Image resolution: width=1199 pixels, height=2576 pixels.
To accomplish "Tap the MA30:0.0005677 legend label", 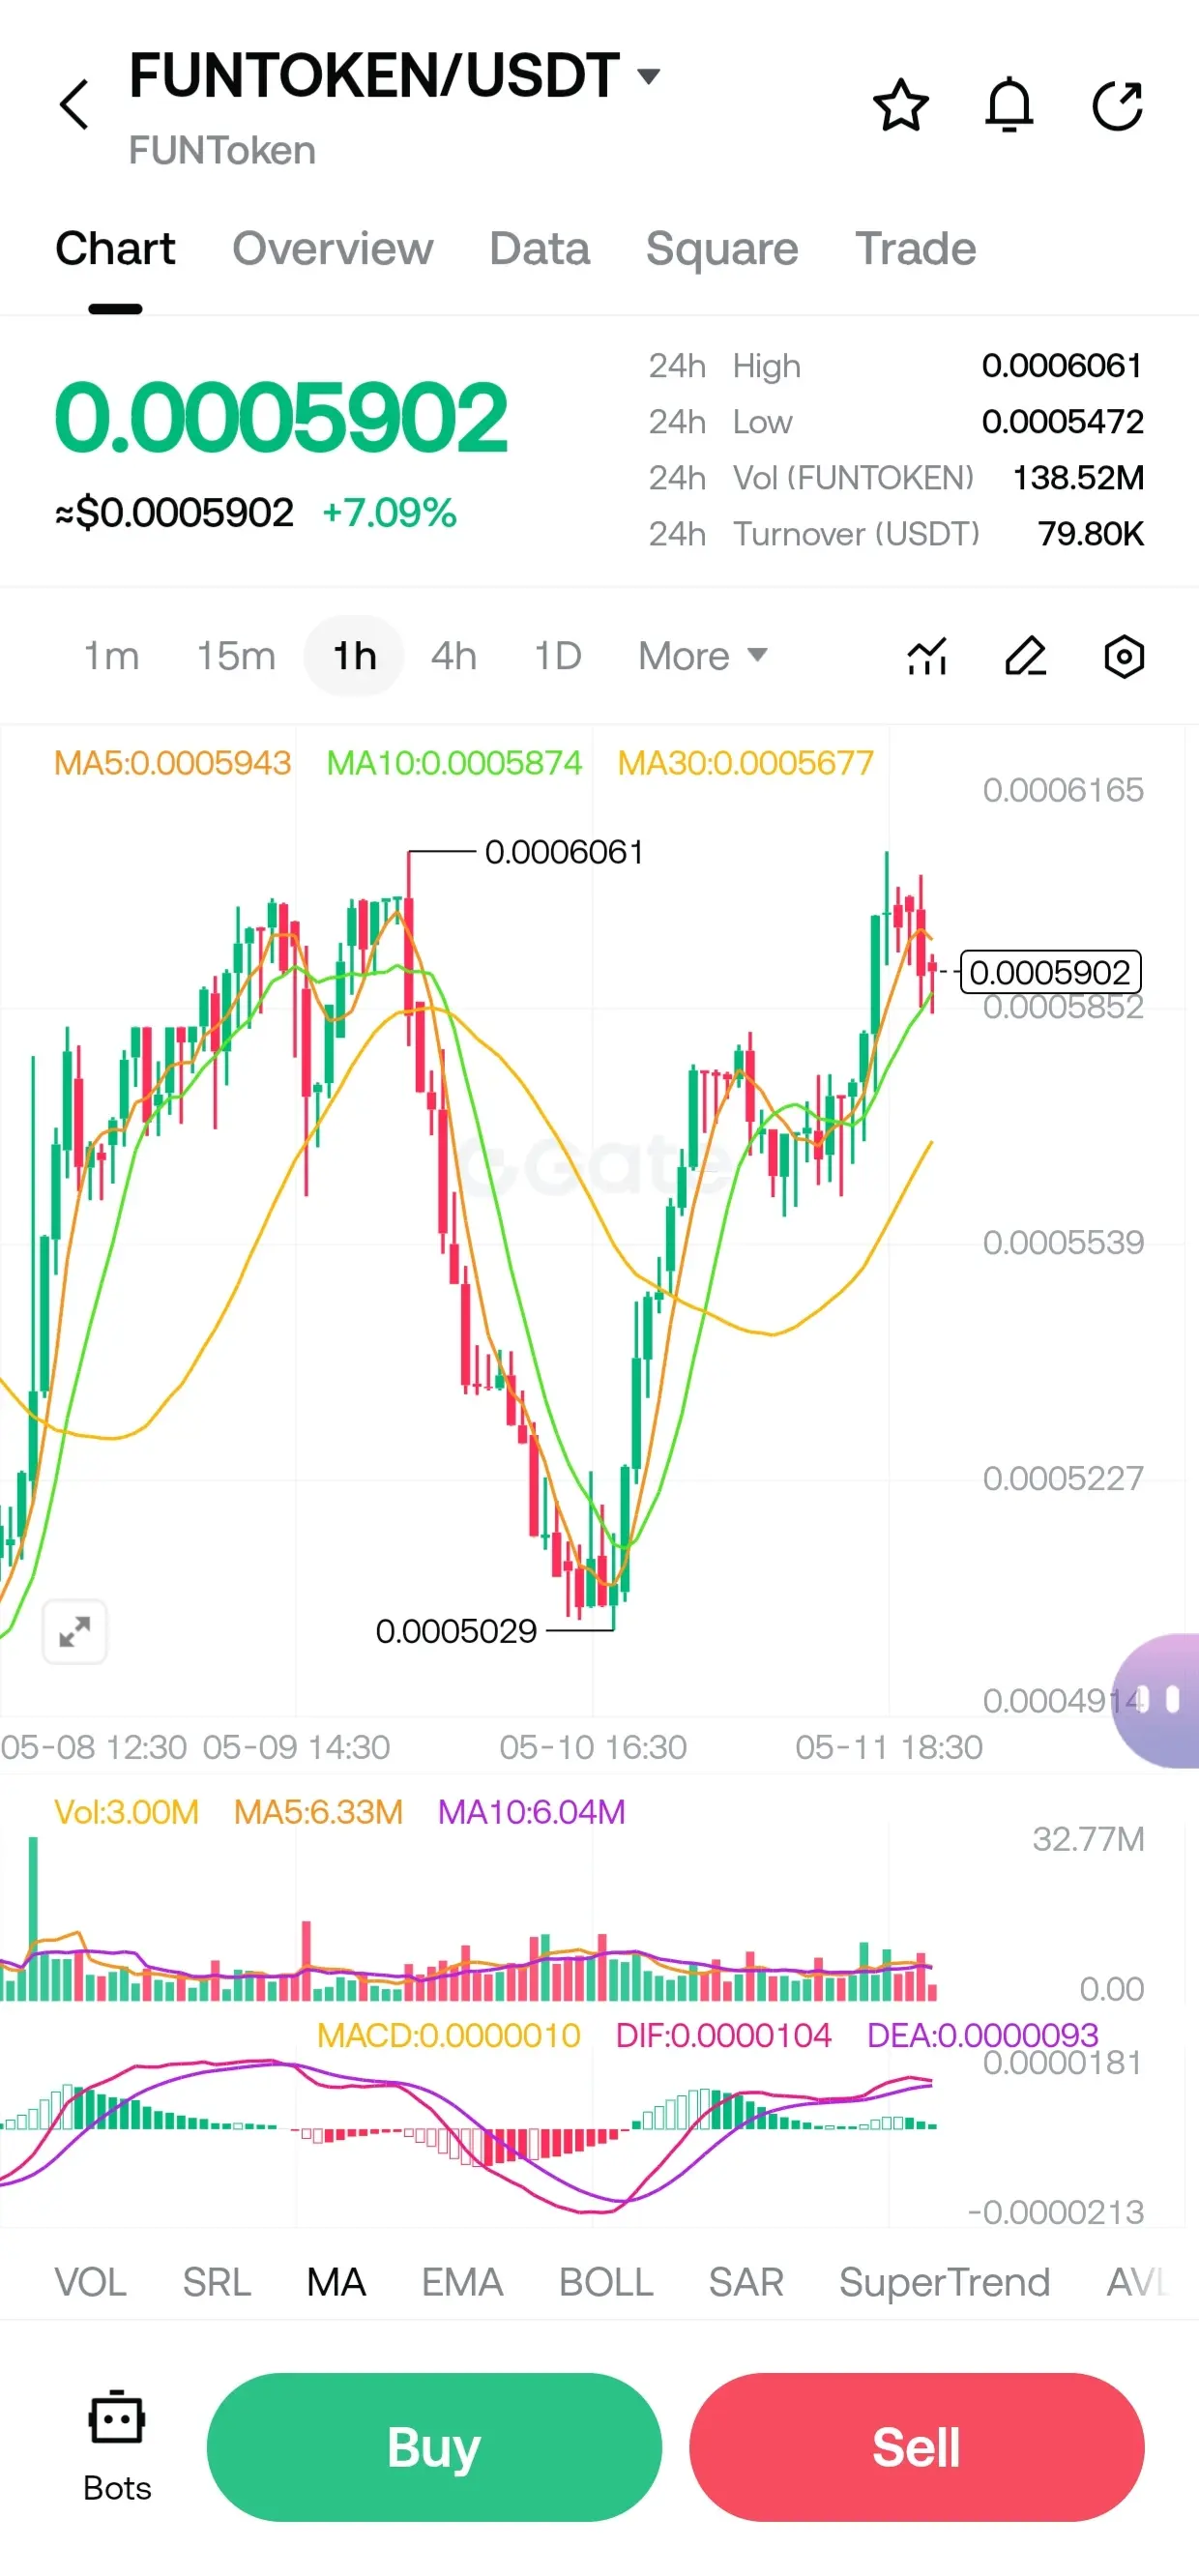I will click(x=745, y=763).
